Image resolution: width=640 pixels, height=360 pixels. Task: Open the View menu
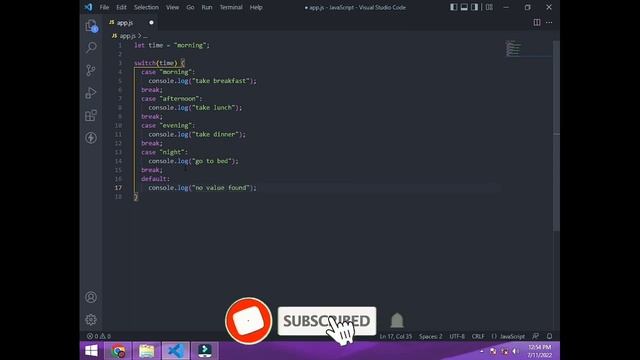click(172, 7)
